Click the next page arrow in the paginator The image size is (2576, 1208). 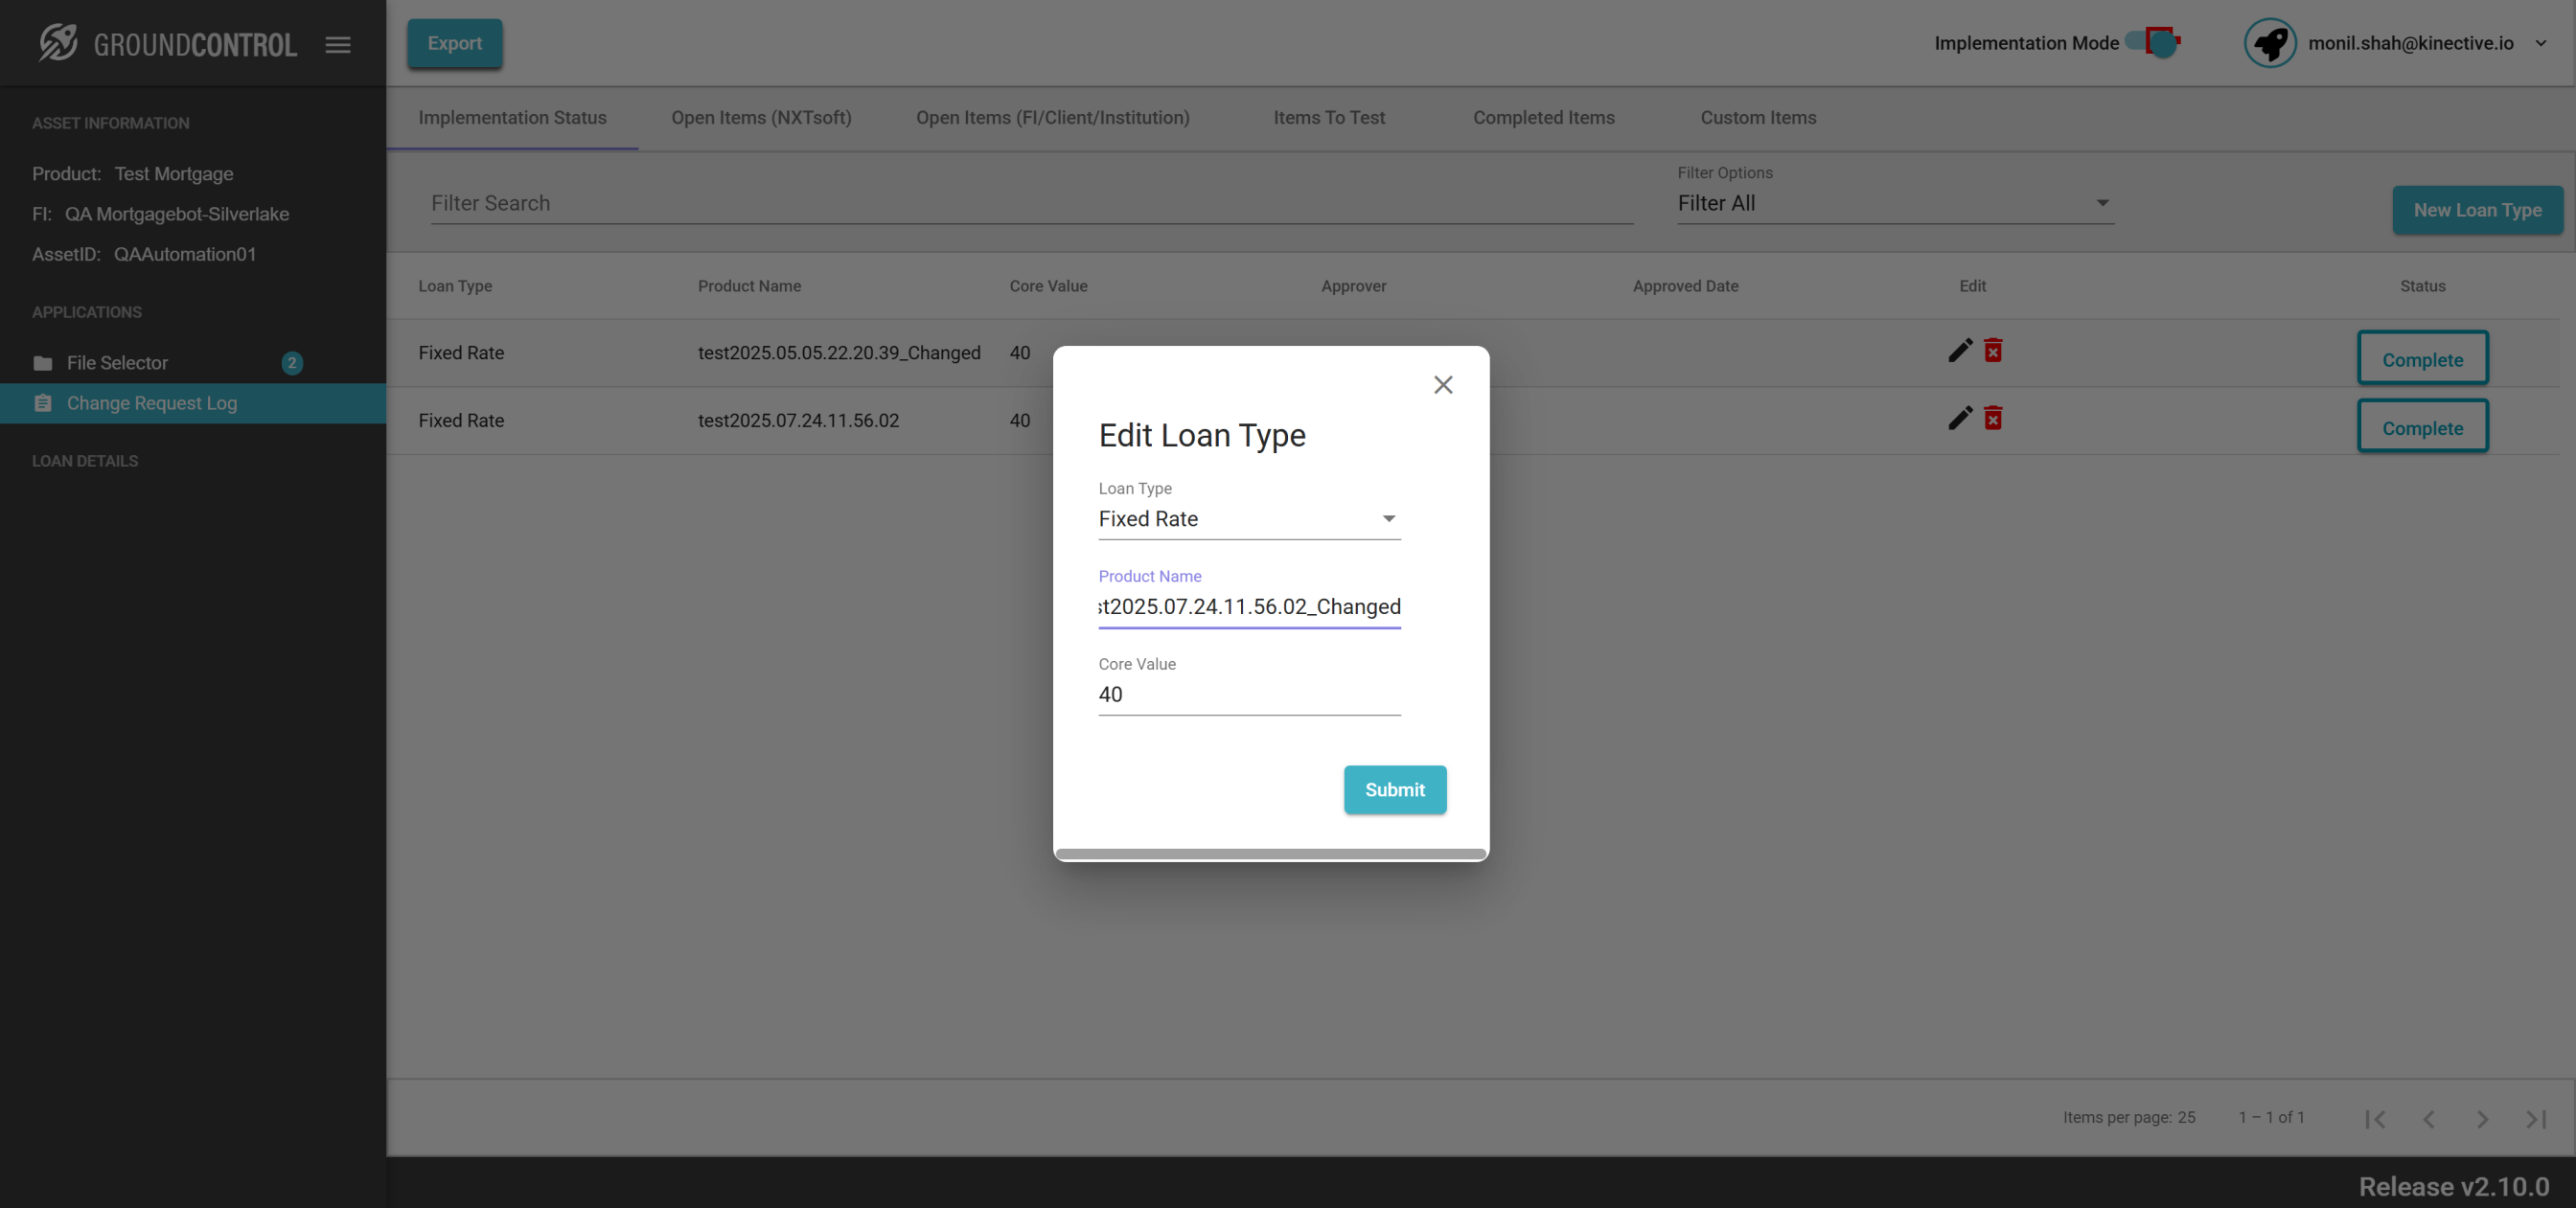[2481, 1118]
